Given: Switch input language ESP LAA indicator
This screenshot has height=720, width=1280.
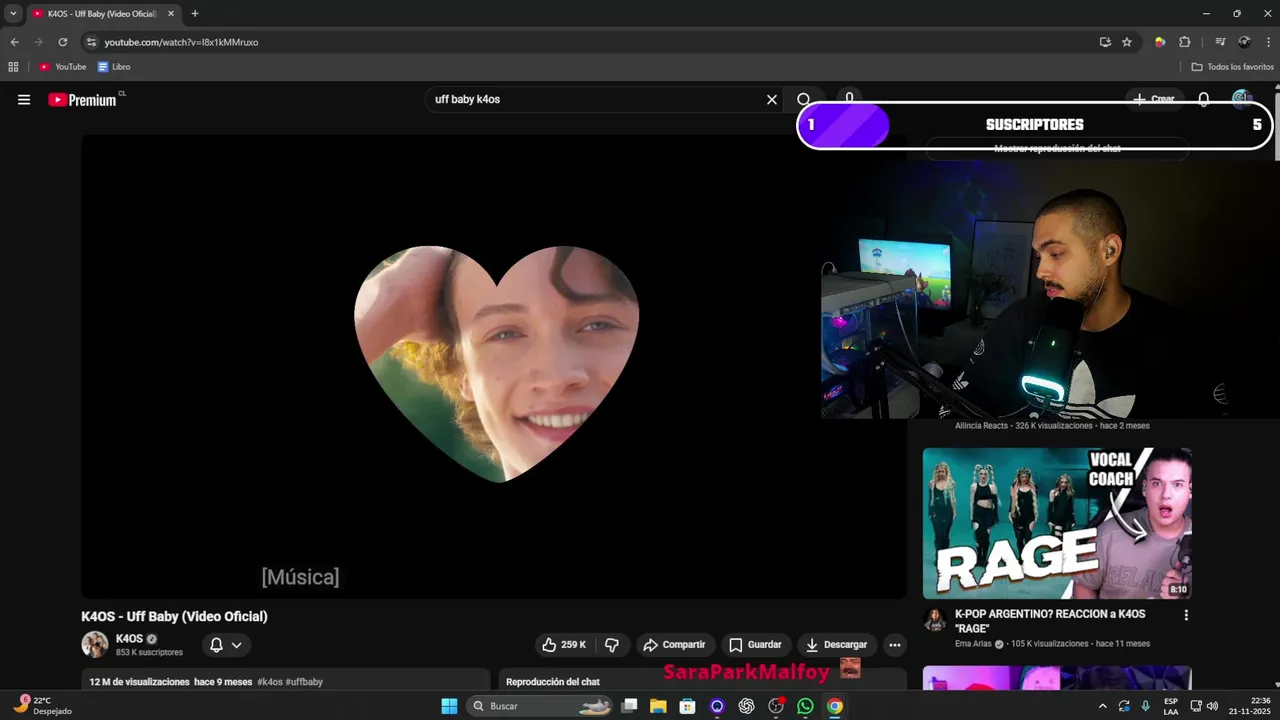Looking at the screenshot, I should coord(1171,706).
